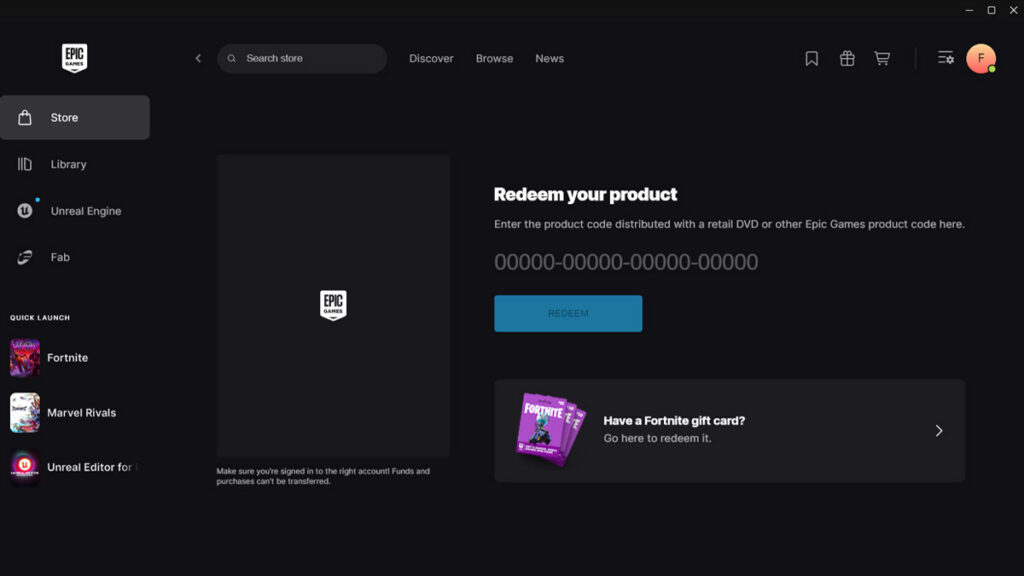Go back with the left chevron

(199, 58)
